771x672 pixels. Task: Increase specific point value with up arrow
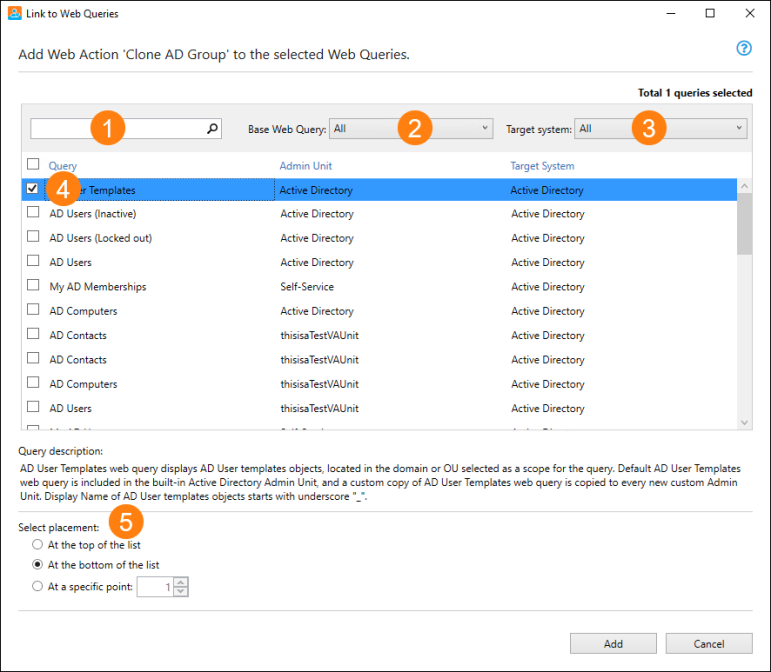pos(181,582)
